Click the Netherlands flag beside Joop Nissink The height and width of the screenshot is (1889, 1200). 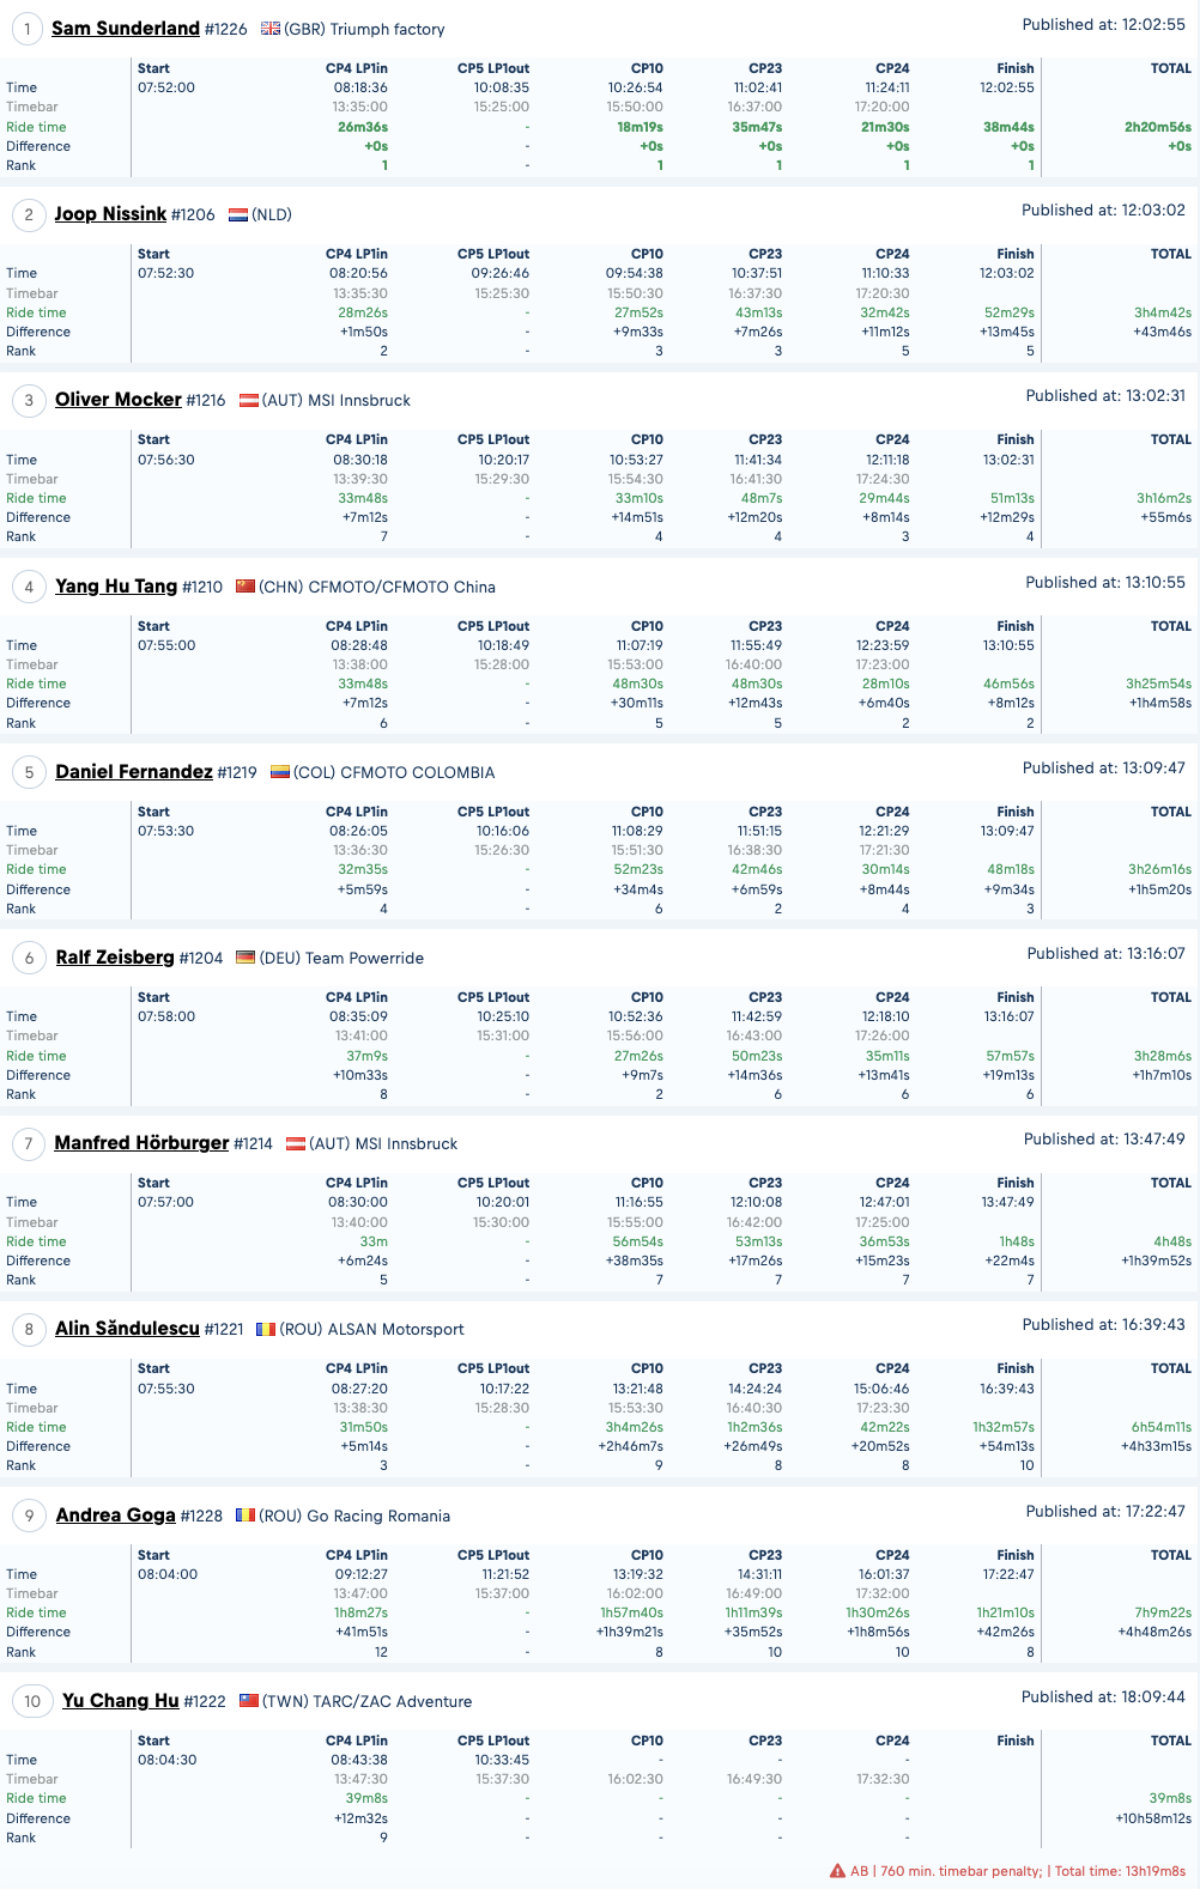coord(238,215)
